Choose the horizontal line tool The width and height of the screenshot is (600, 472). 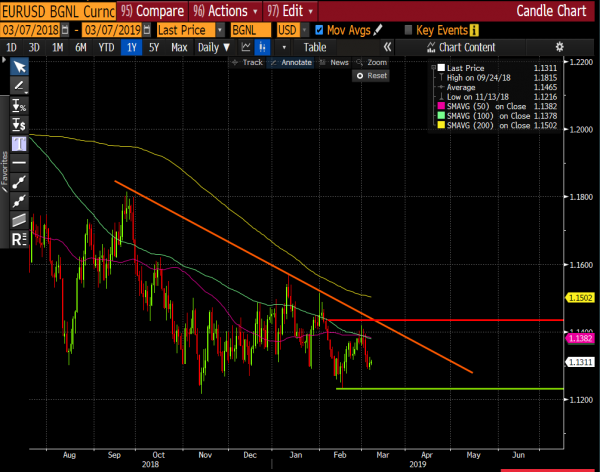(x=19, y=163)
